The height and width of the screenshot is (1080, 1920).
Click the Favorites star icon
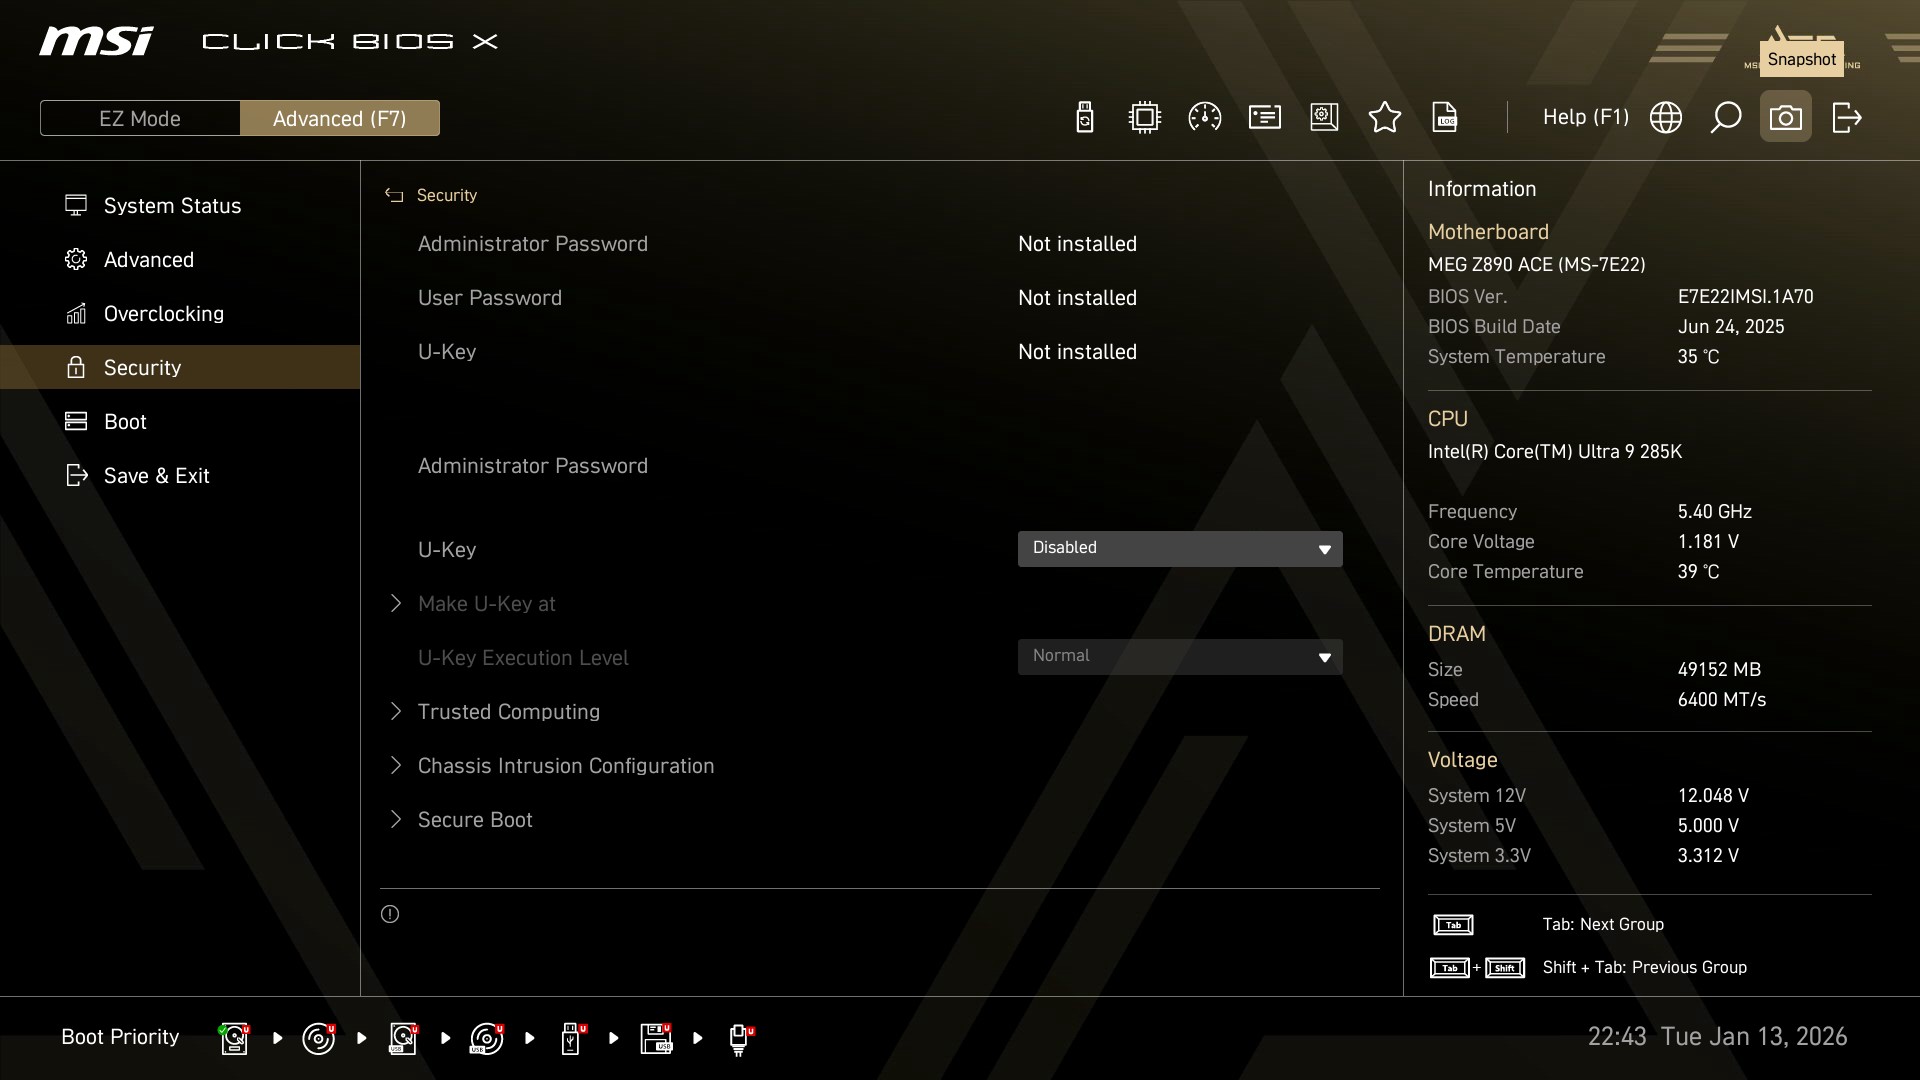point(1384,118)
